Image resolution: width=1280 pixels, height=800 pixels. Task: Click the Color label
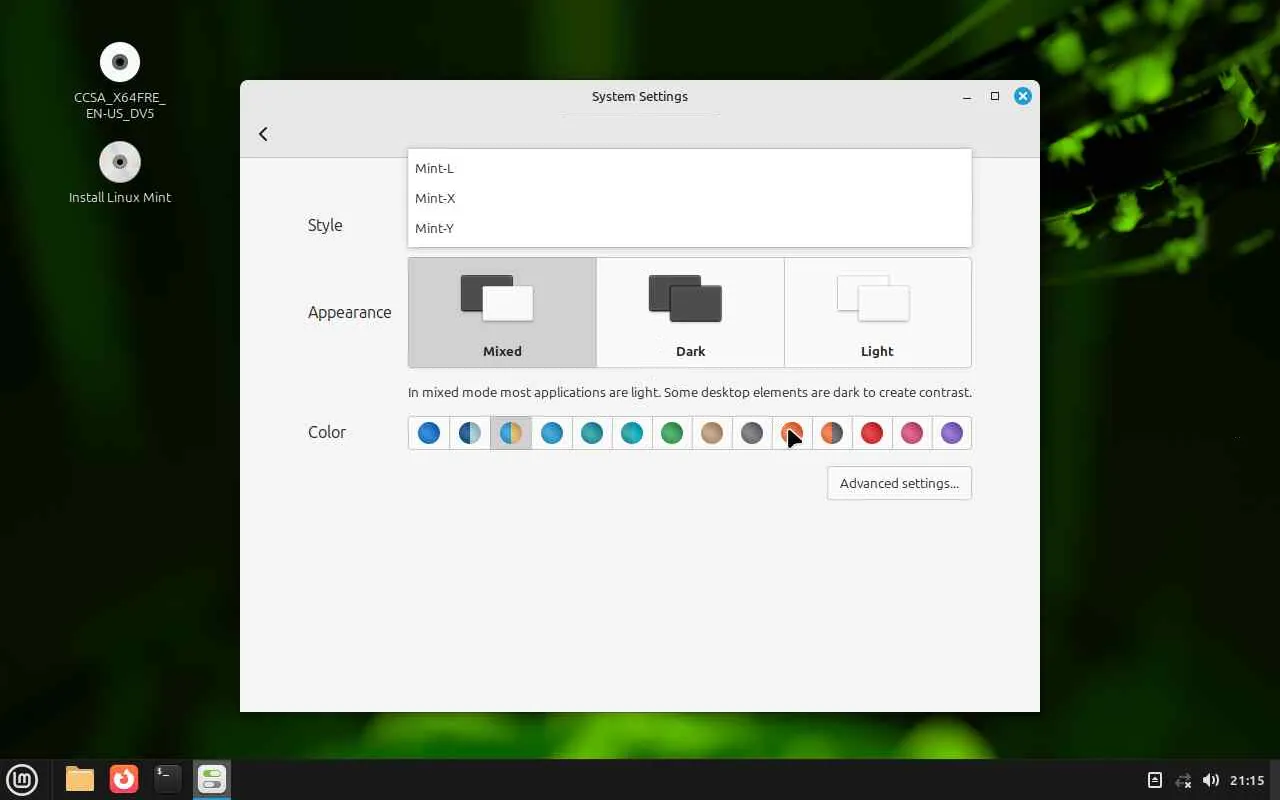[327, 432]
